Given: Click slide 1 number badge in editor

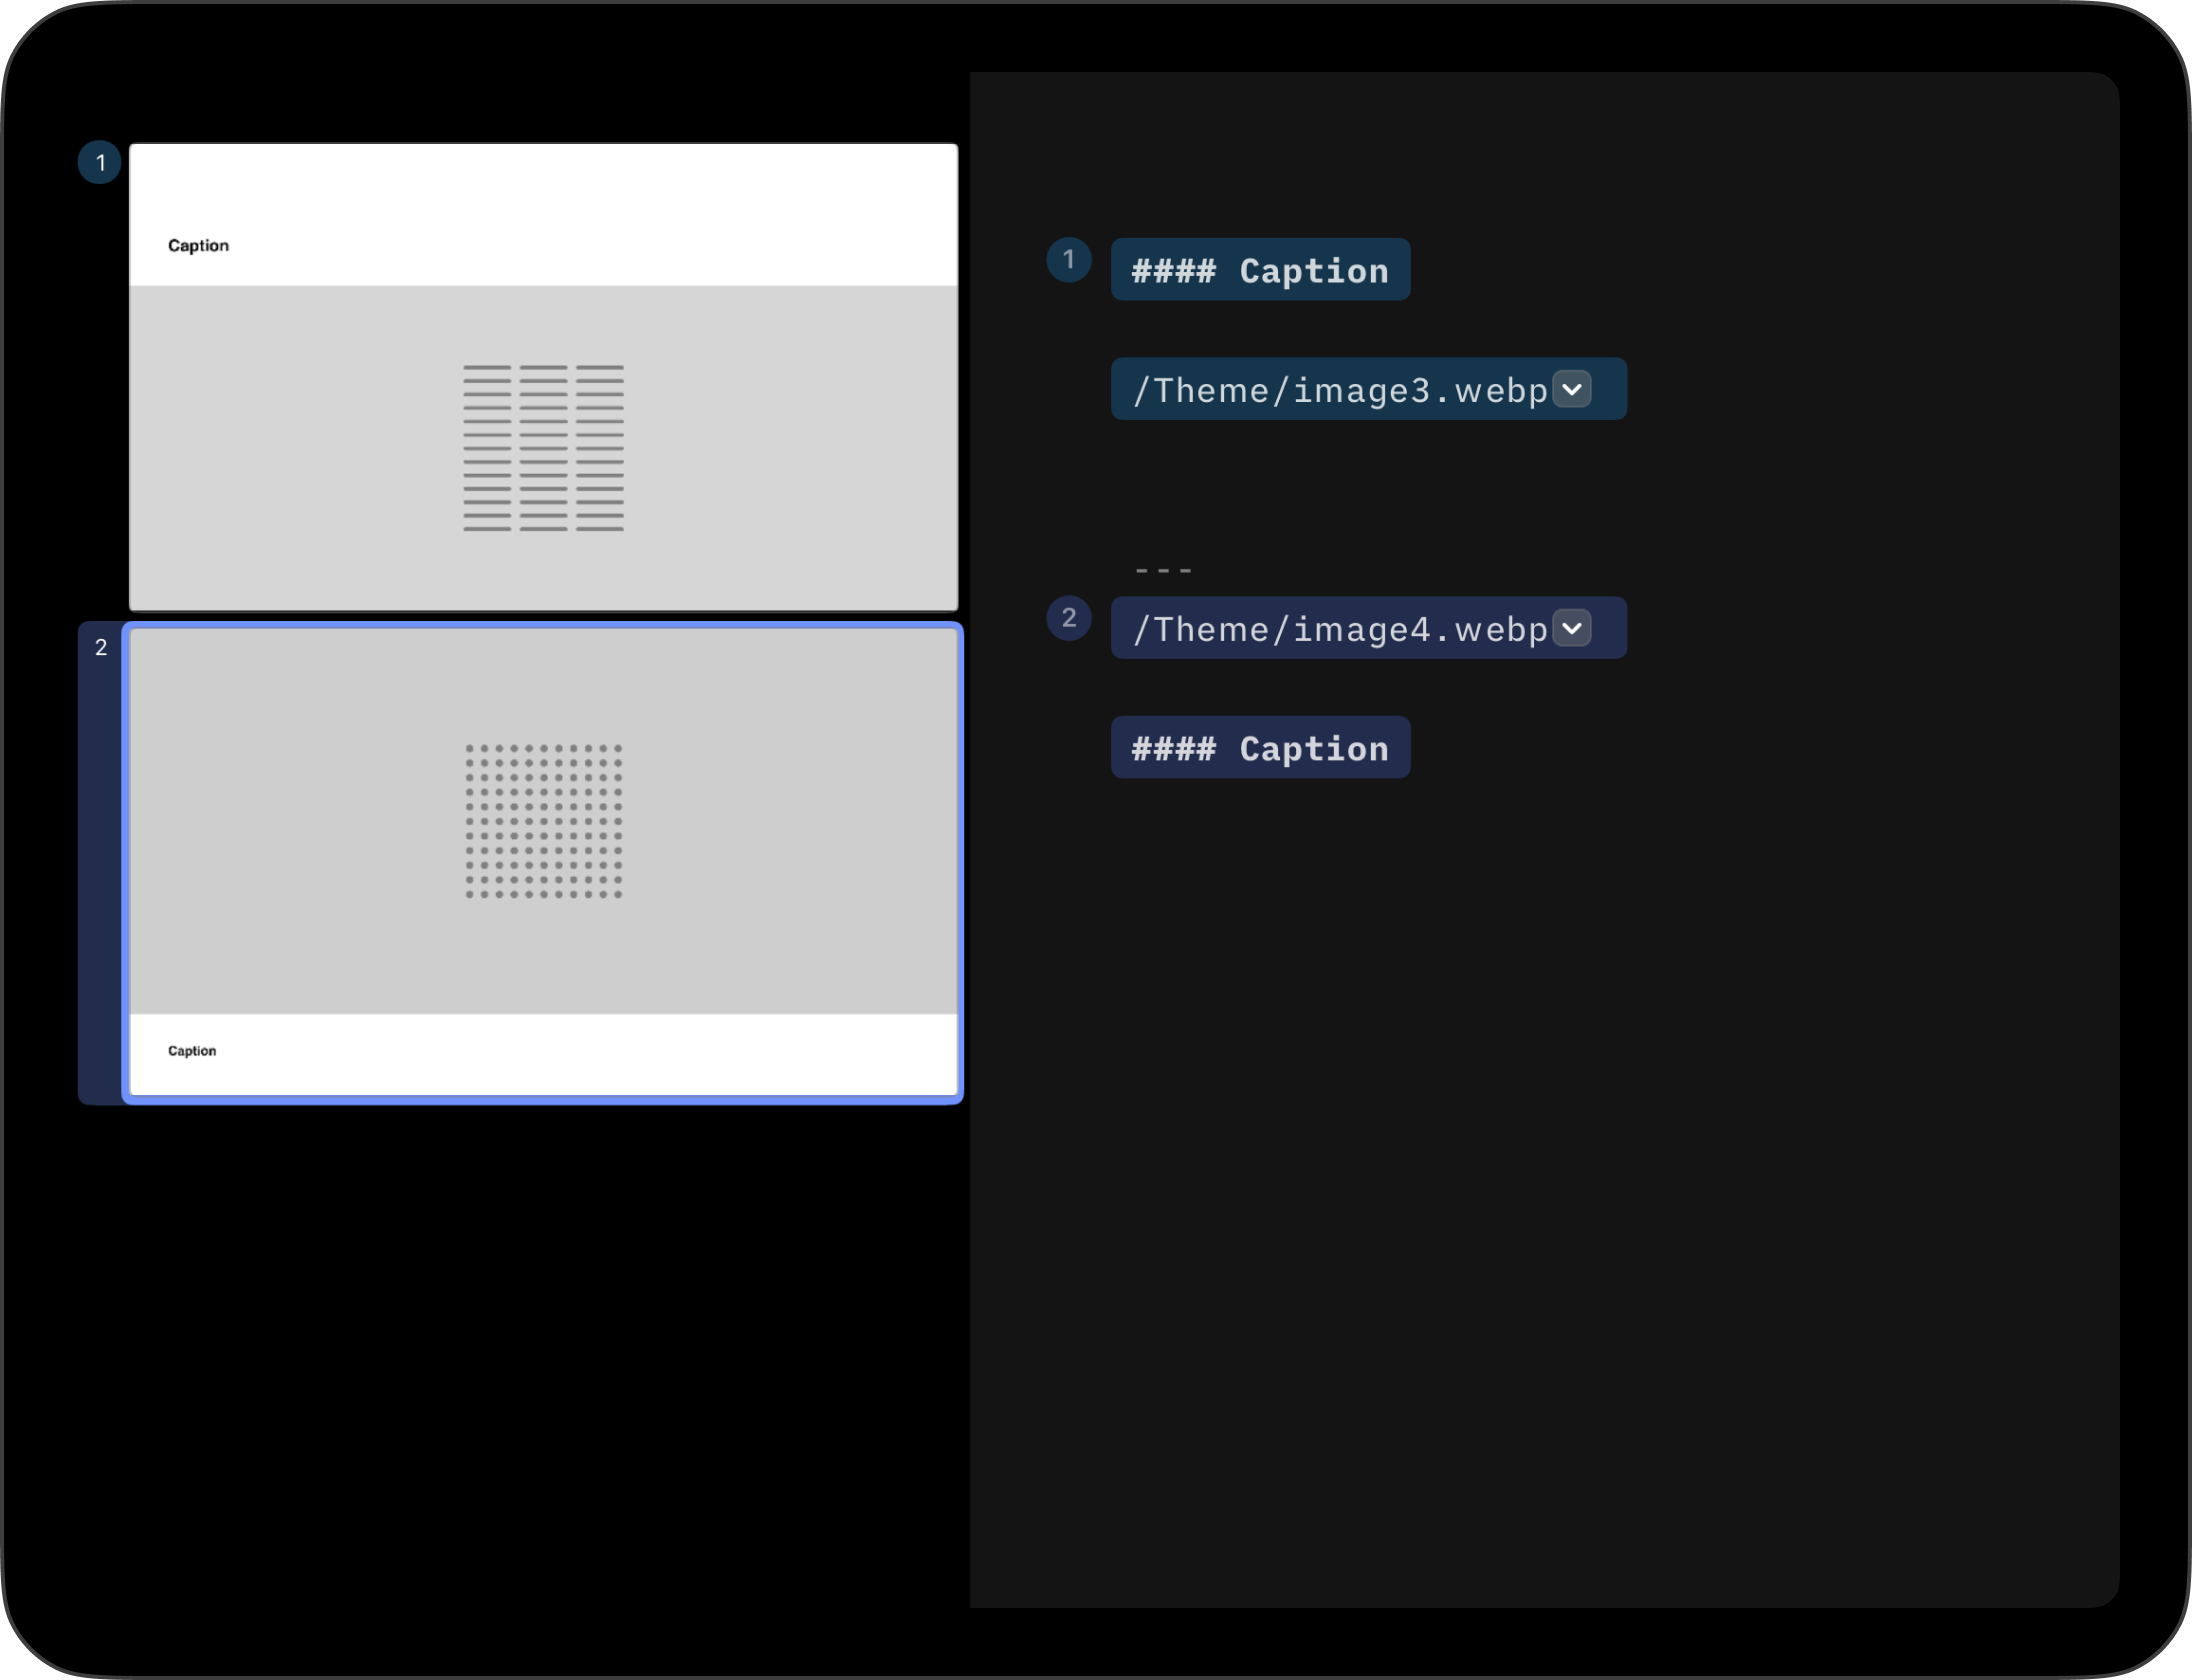Looking at the screenshot, I should (1068, 260).
